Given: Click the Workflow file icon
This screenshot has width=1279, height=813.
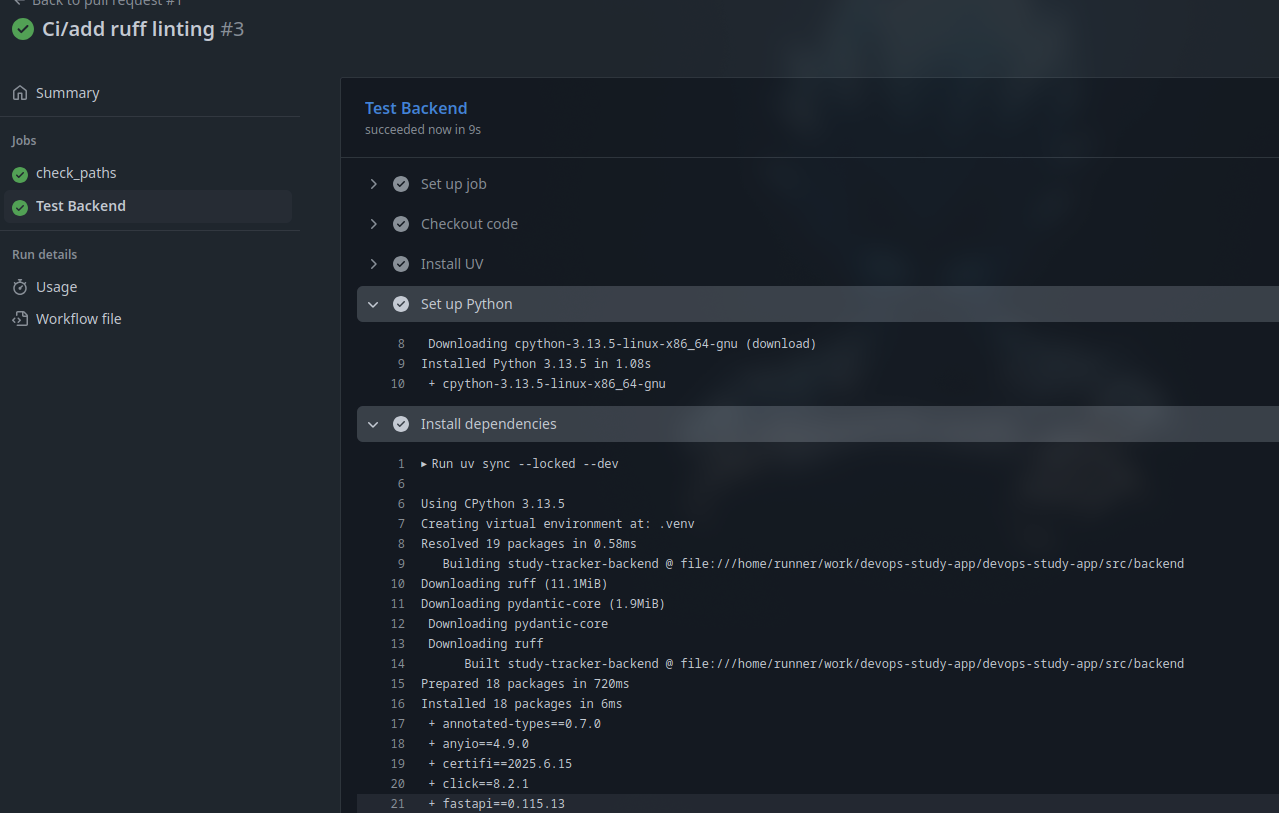Looking at the screenshot, I should 20,319.
